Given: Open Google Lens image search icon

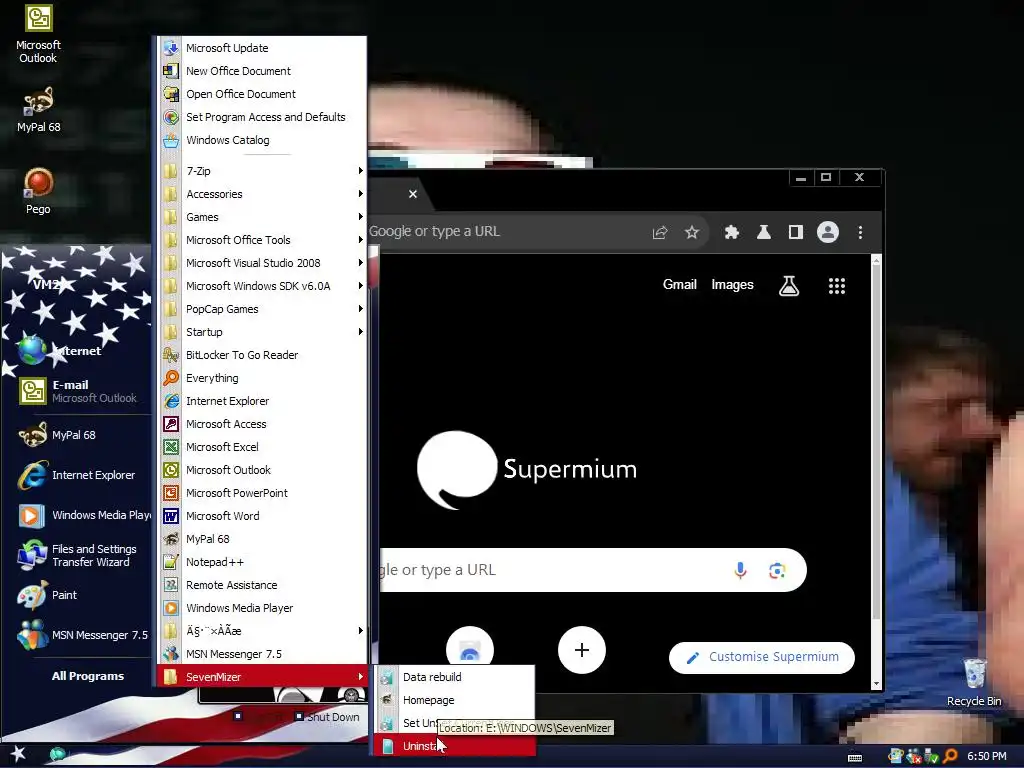Looking at the screenshot, I should (x=777, y=570).
